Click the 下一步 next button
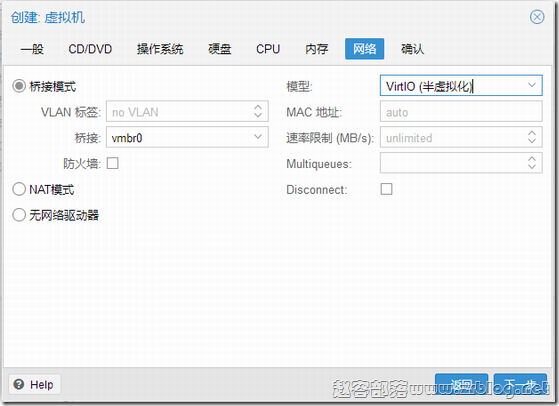 tap(520, 384)
